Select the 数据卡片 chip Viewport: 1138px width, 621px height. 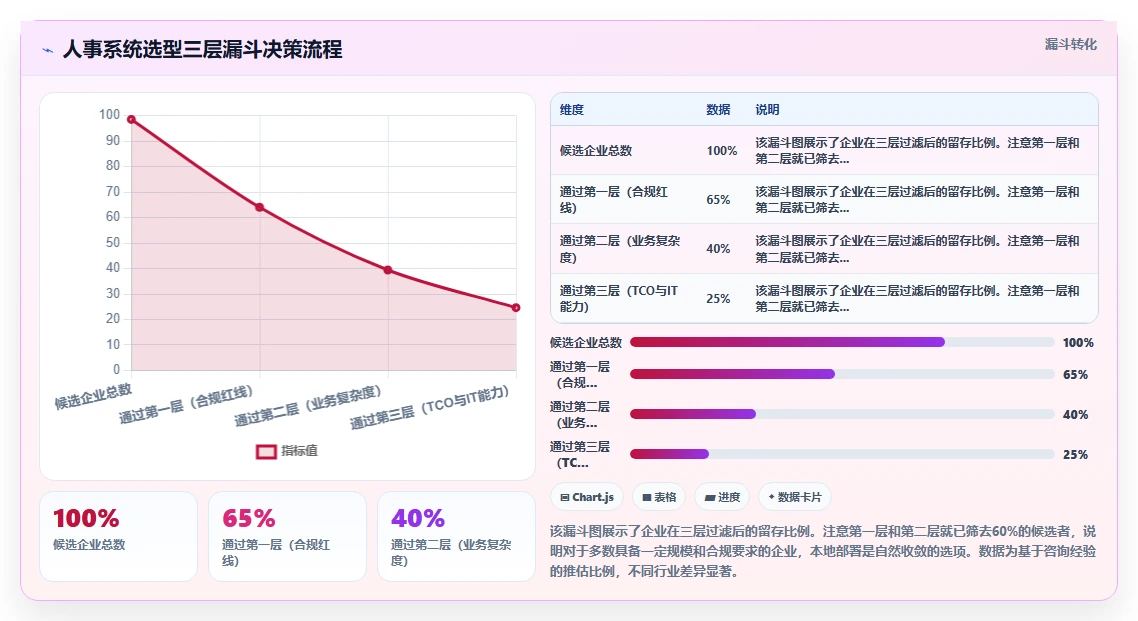pyautogui.click(x=795, y=497)
